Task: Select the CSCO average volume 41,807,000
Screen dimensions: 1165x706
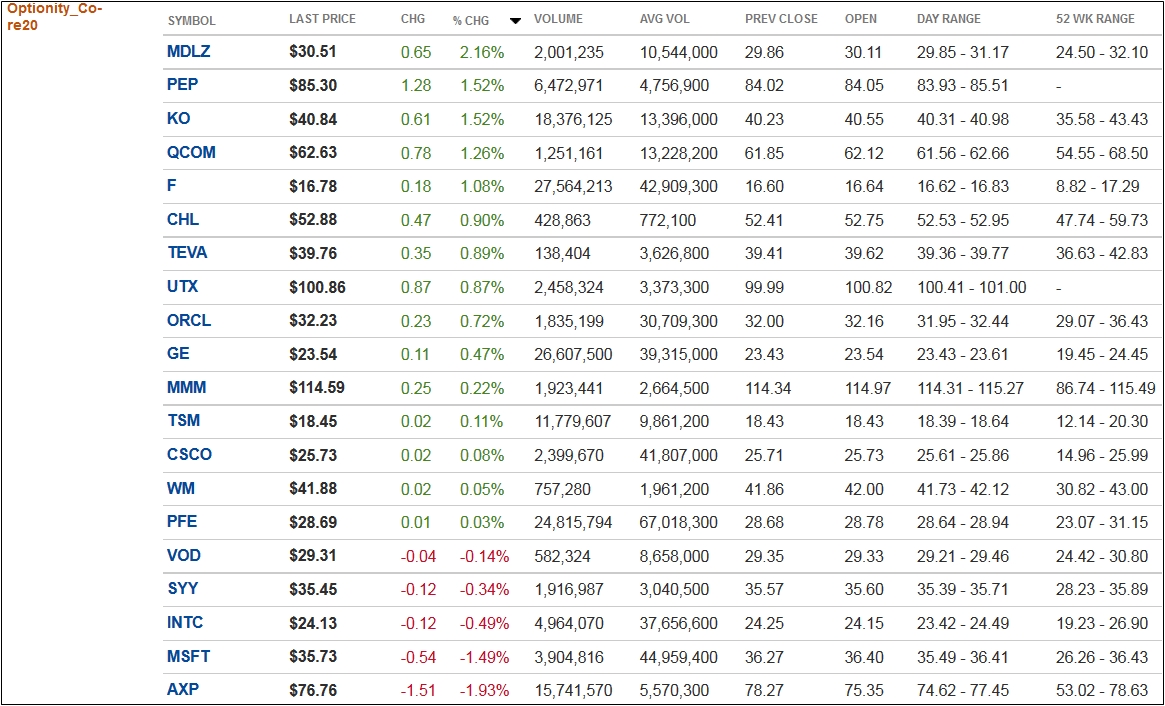Action: click(x=679, y=456)
